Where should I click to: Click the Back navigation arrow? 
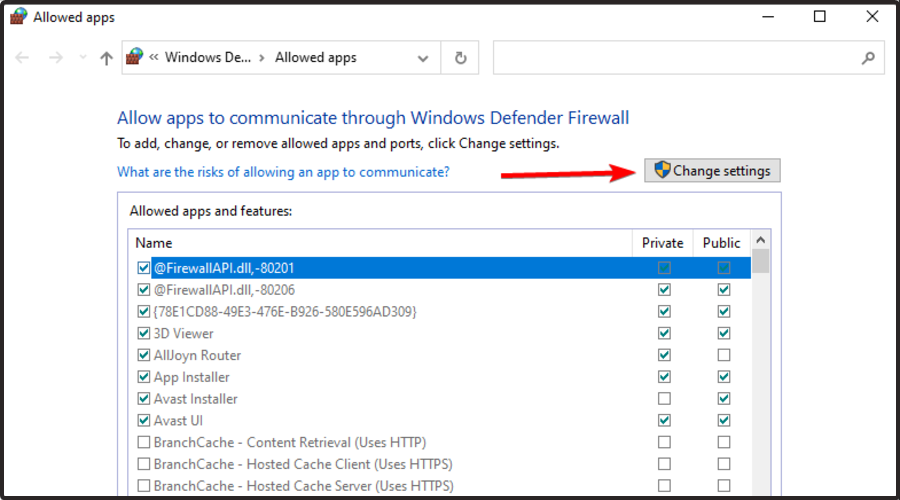coord(23,58)
